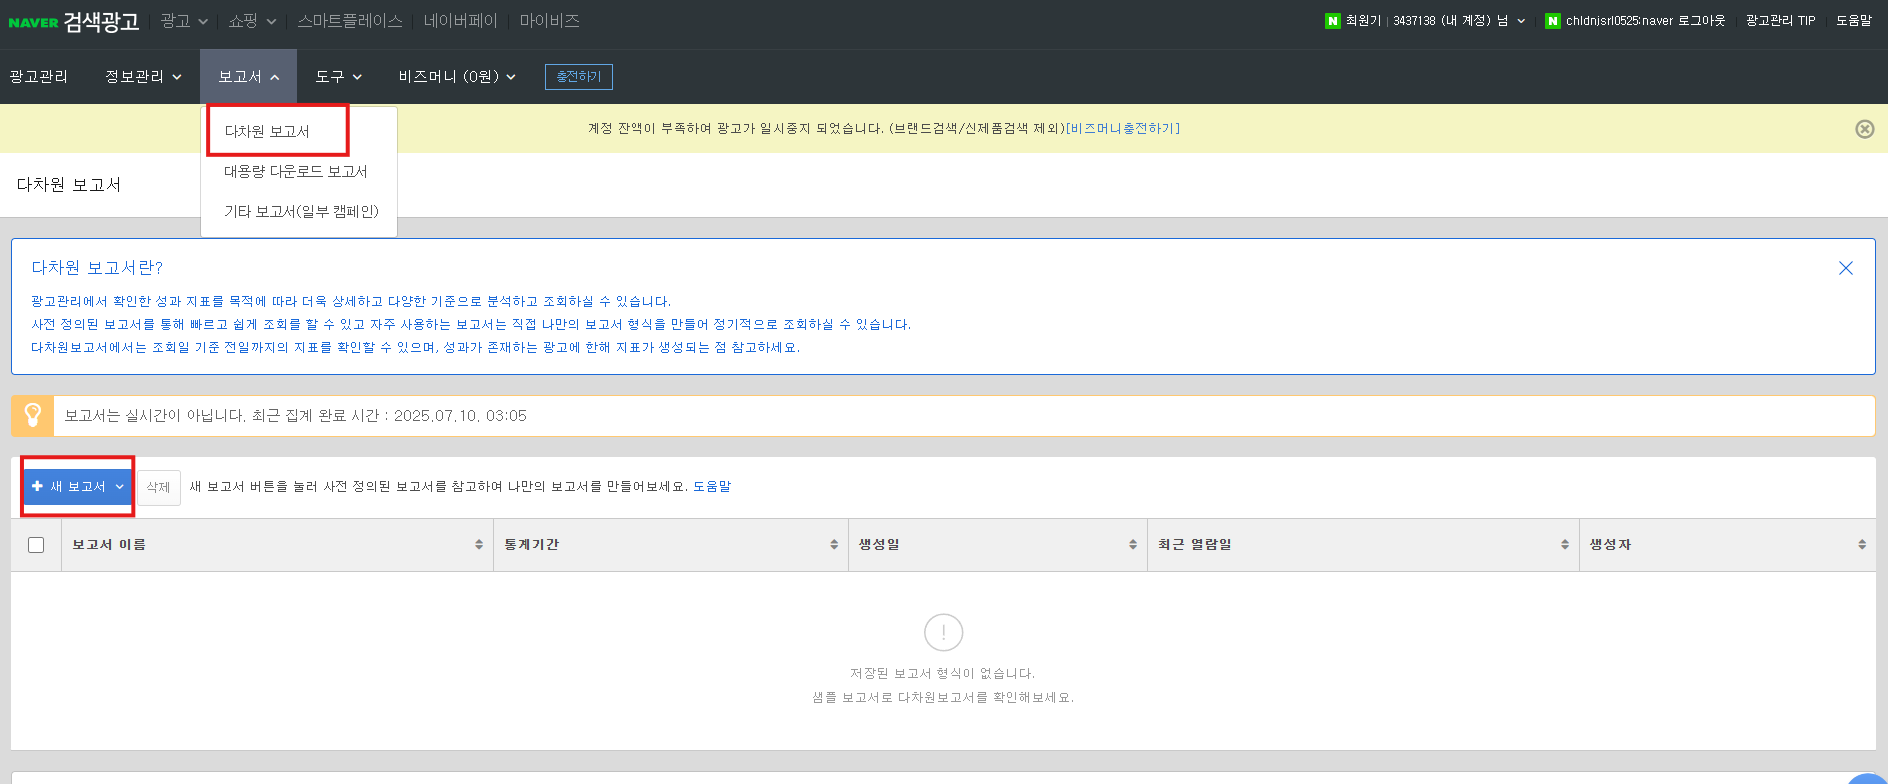Viewport: 1888px width, 784px height.
Task: Sort by 최근 열람일 column arrows
Action: coord(1565,545)
